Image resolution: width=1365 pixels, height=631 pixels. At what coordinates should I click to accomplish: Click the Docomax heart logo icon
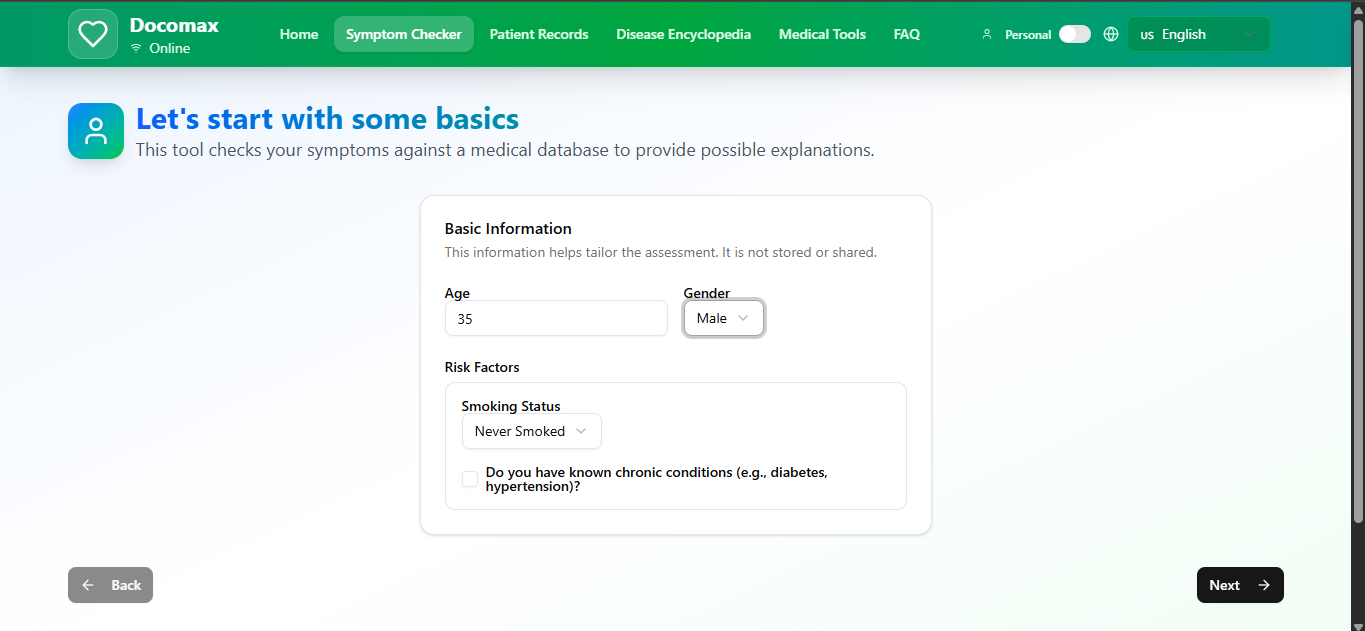(x=93, y=34)
